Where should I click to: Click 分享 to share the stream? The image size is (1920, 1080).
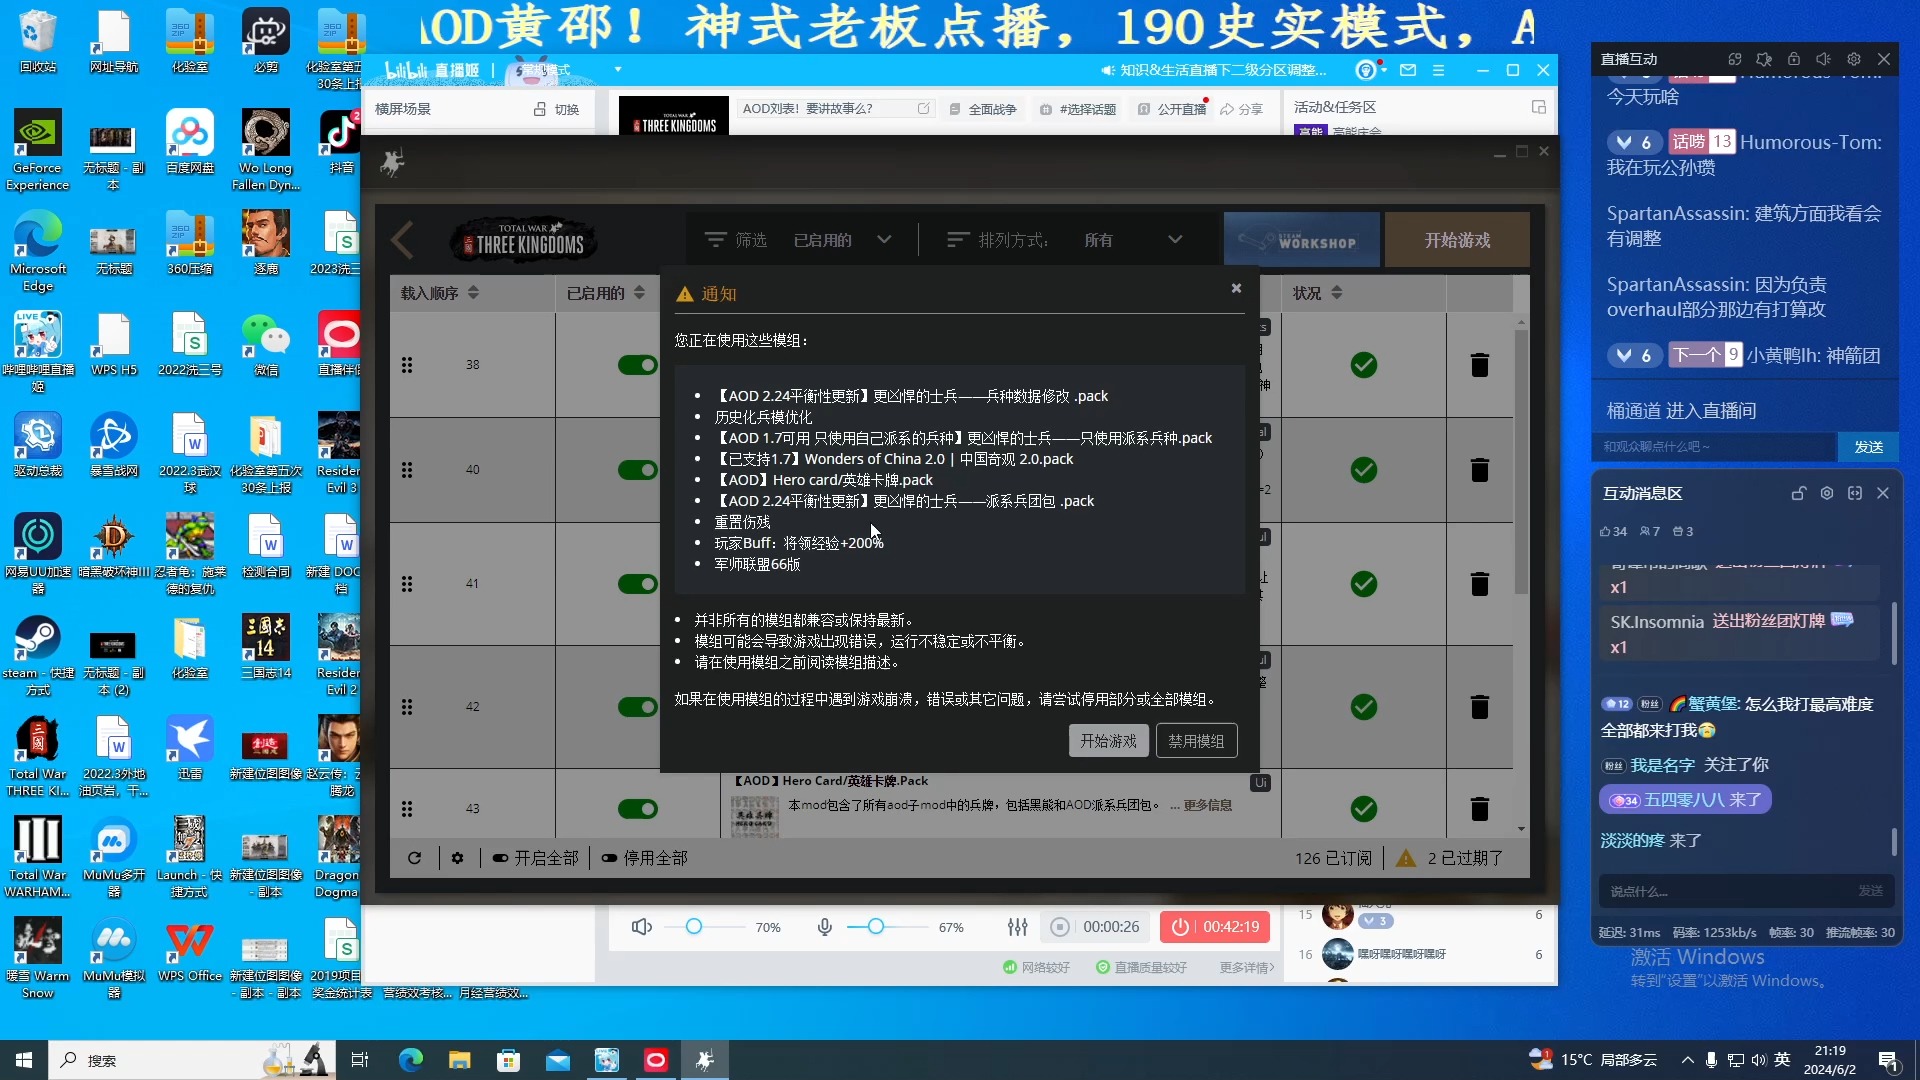click(x=1241, y=109)
